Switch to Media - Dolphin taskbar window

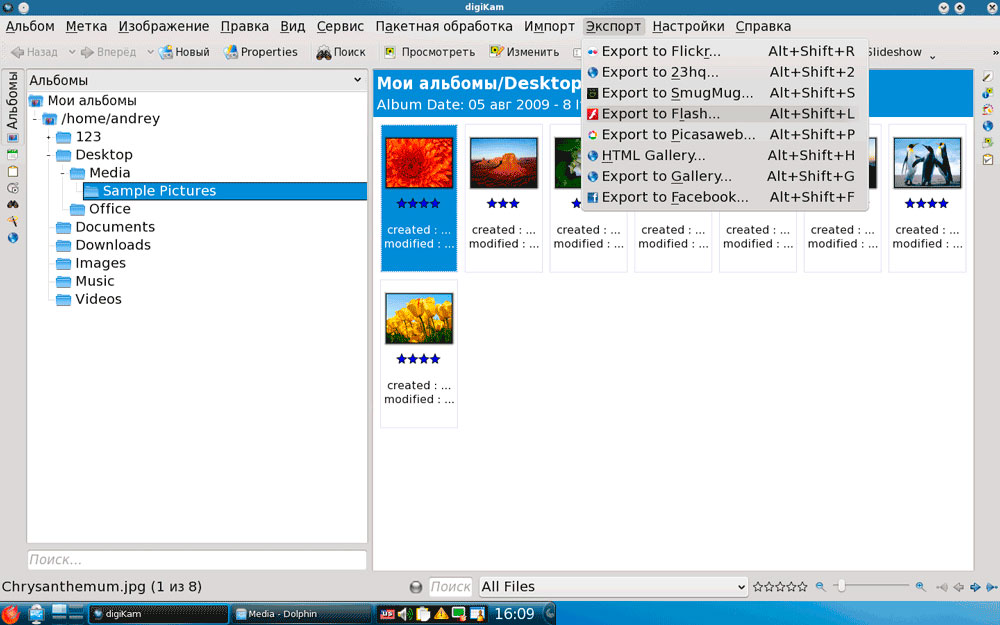302,614
